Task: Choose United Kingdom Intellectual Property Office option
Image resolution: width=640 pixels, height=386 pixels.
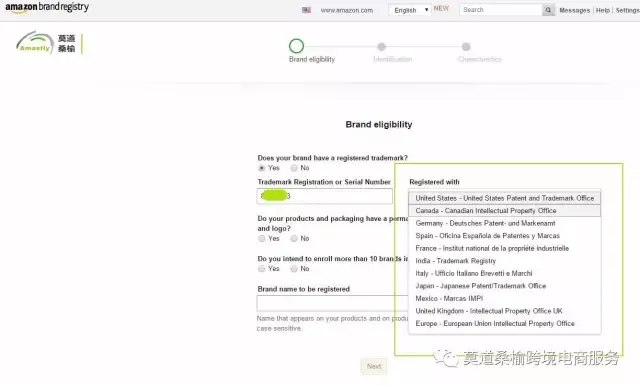Action: [504, 311]
